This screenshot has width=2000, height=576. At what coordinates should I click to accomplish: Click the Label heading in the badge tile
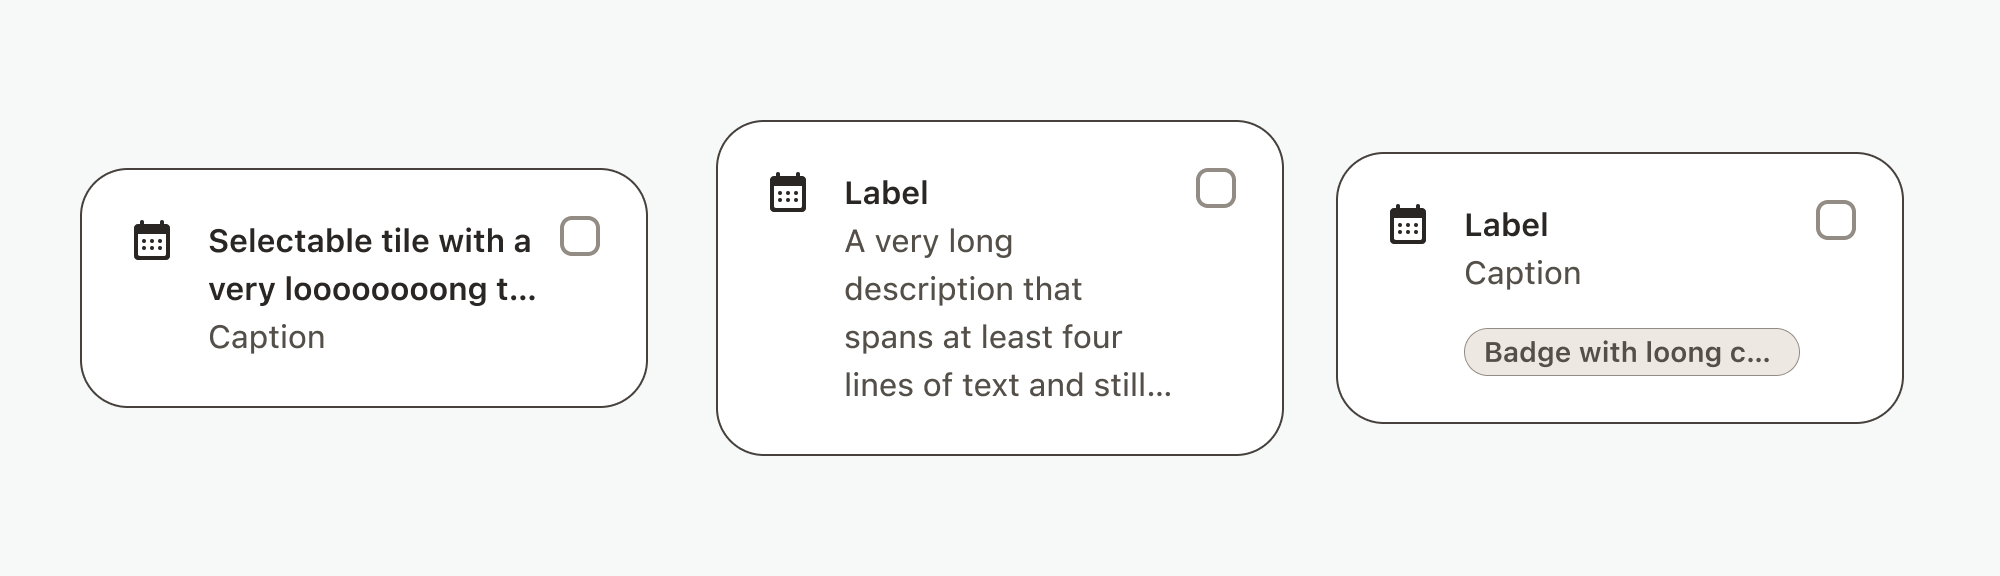[x=1506, y=225]
